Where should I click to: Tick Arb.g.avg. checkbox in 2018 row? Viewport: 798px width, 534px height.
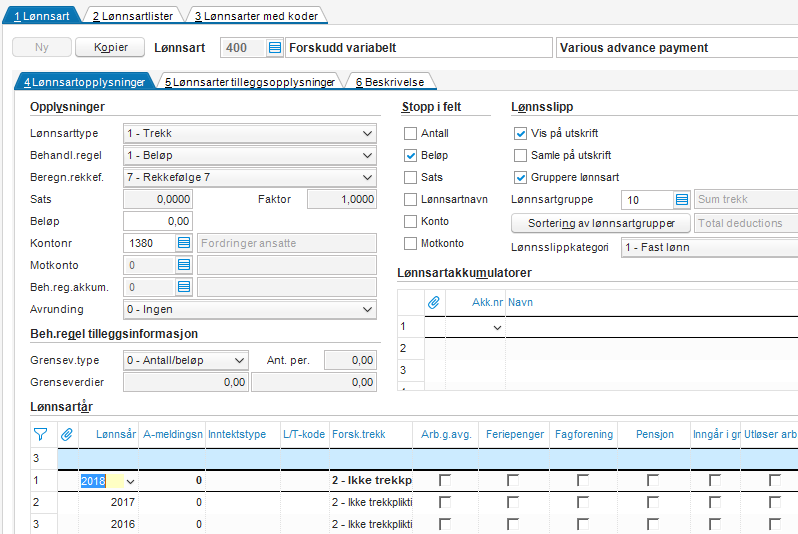445,480
